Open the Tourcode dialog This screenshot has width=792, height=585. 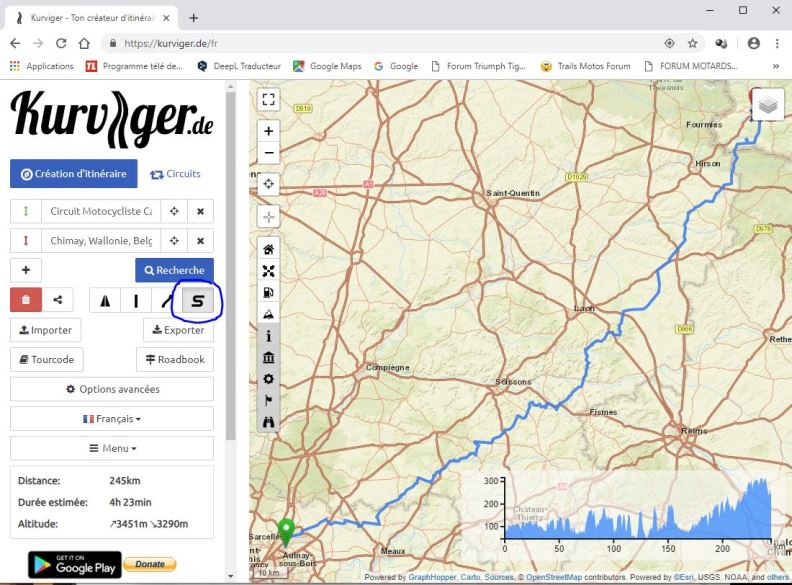click(46, 360)
